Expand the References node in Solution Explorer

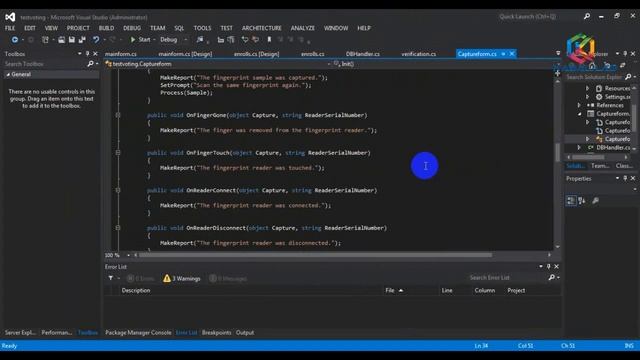point(579,105)
